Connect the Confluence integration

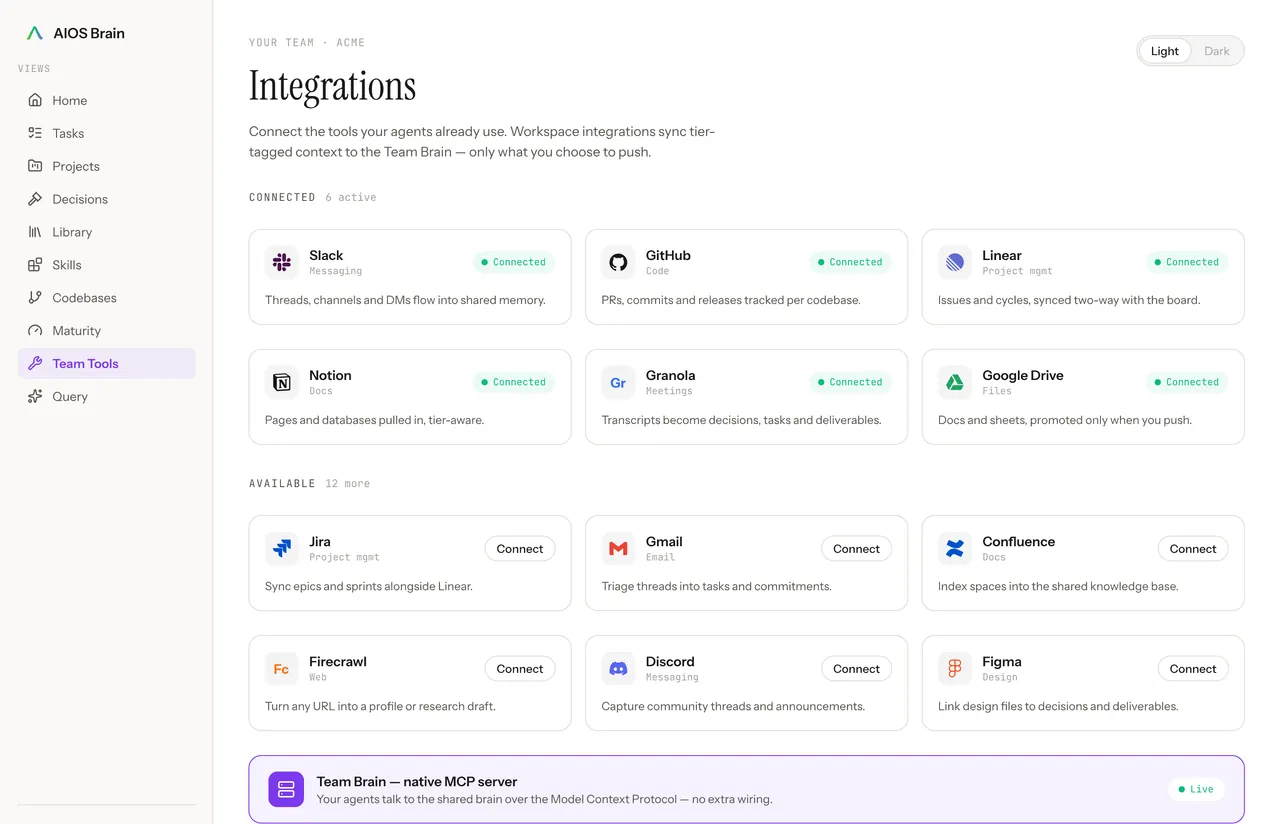(1193, 548)
